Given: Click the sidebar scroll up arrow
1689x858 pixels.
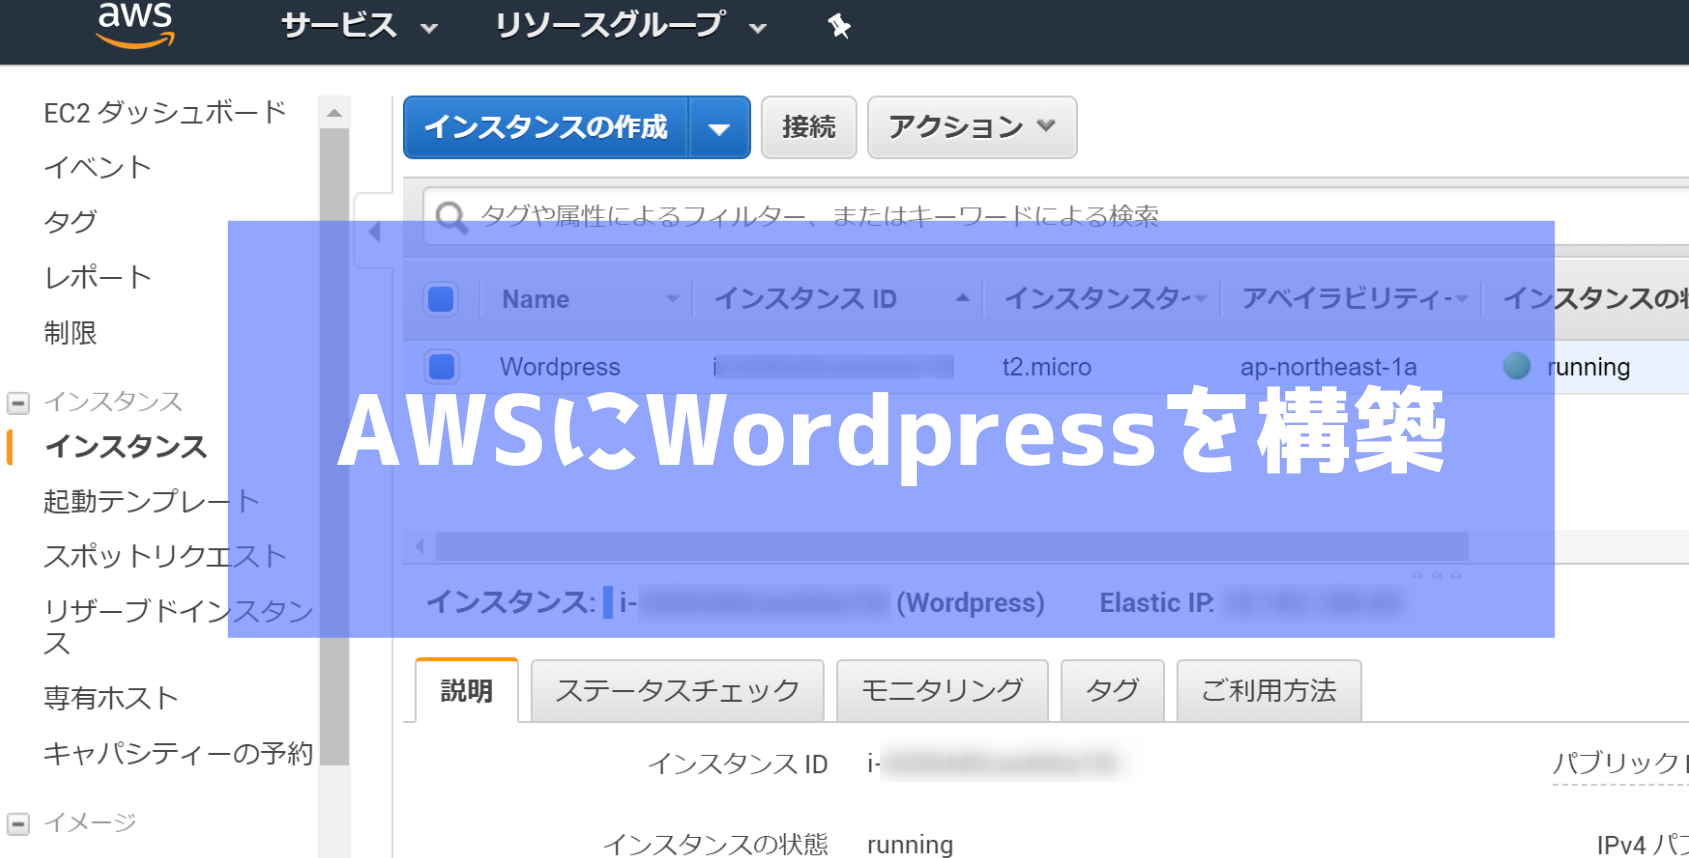Looking at the screenshot, I should click(334, 113).
